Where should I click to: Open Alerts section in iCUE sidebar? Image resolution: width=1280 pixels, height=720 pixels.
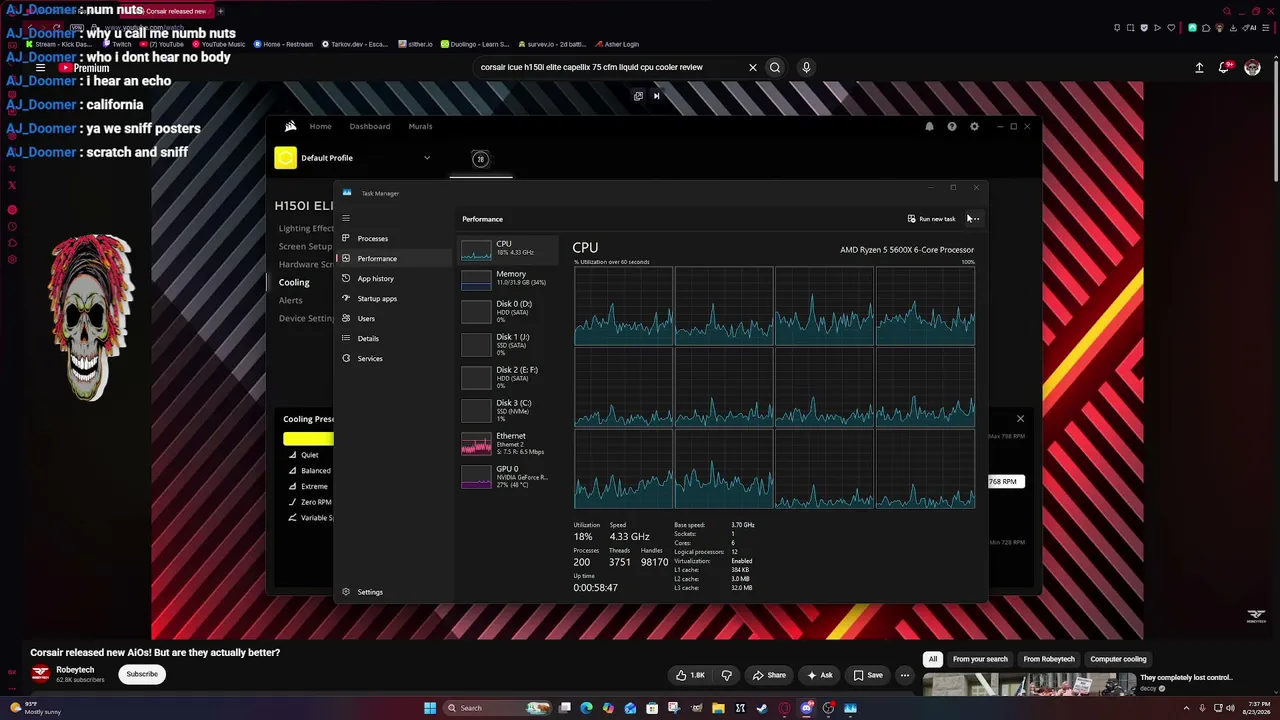(291, 300)
